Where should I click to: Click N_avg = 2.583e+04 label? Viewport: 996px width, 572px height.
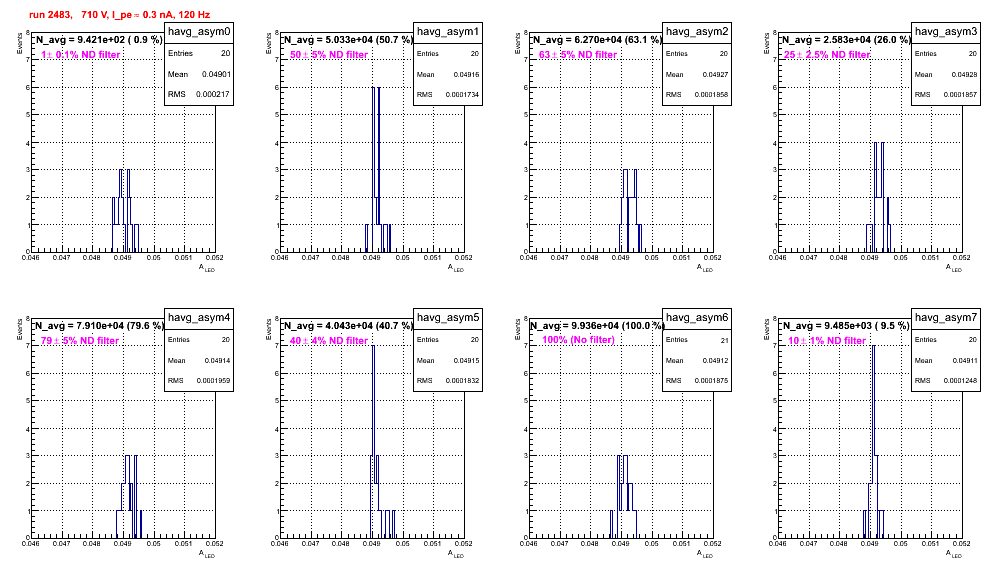[x=846, y=40]
